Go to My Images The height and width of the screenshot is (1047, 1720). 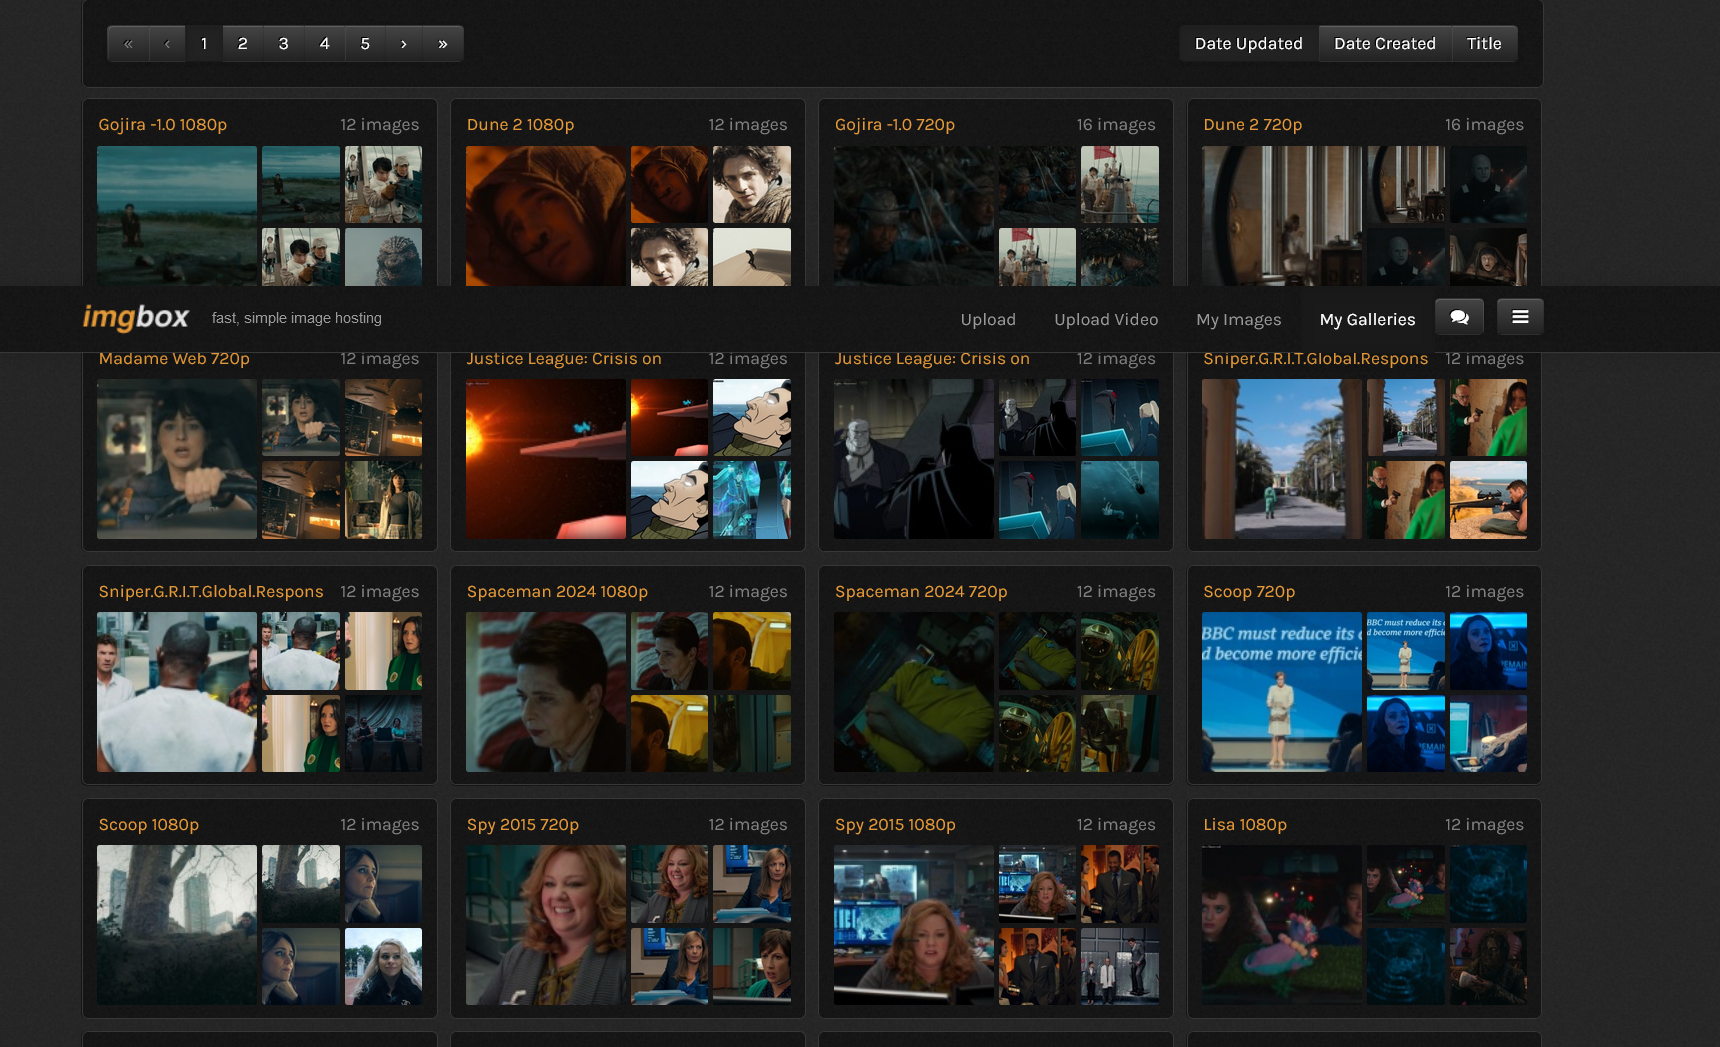tap(1238, 320)
